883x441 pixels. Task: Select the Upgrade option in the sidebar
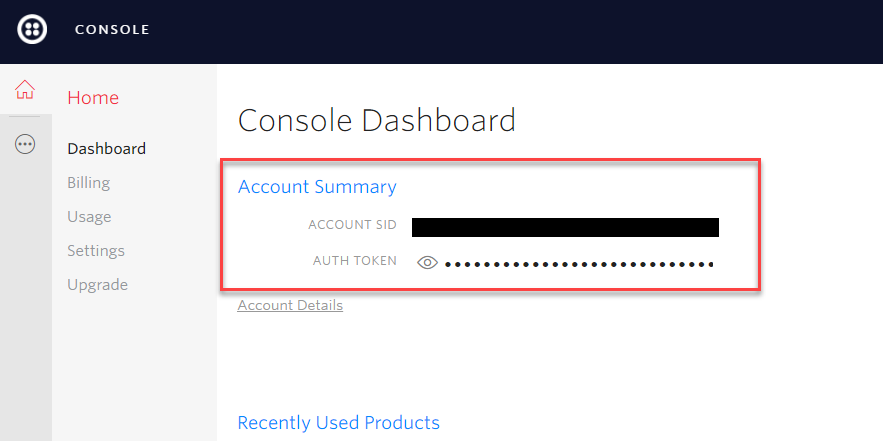coord(97,284)
